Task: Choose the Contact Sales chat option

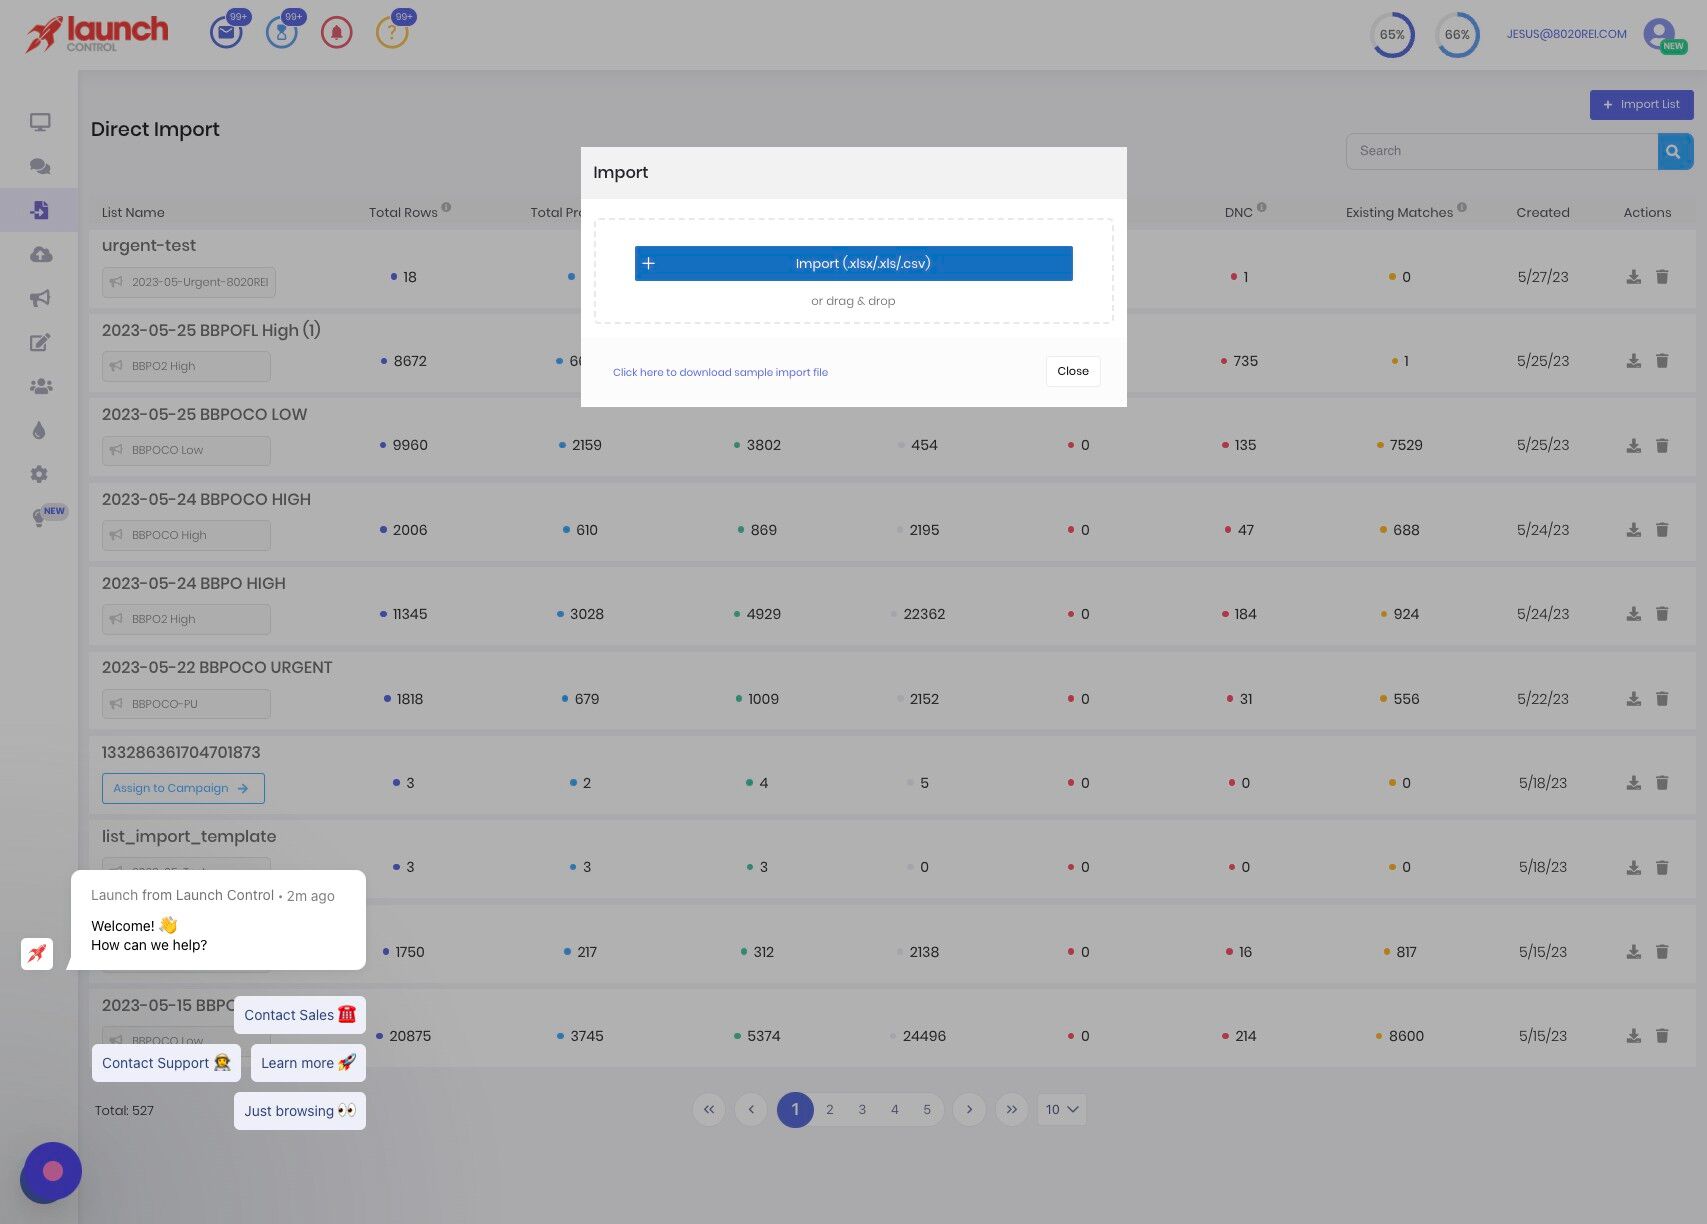Action: (x=299, y=1015)
